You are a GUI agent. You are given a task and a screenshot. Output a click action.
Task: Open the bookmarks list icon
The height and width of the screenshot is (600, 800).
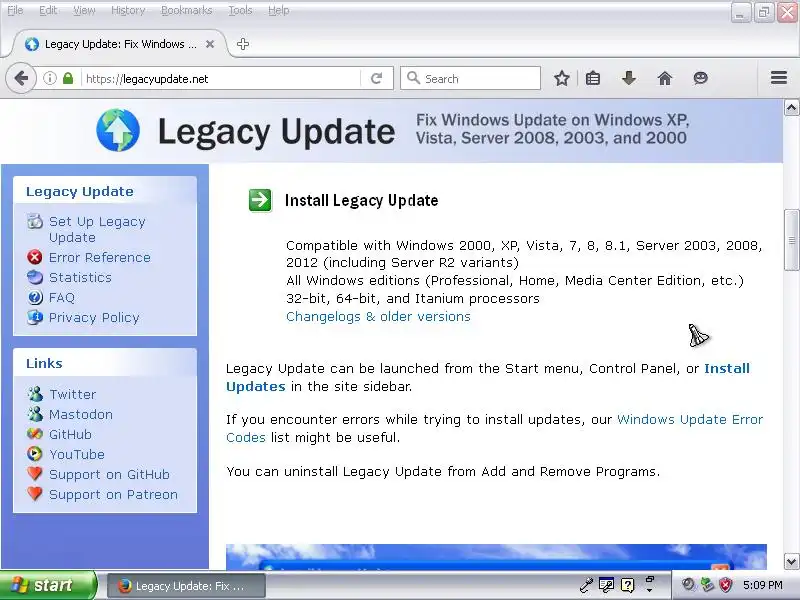593,79
